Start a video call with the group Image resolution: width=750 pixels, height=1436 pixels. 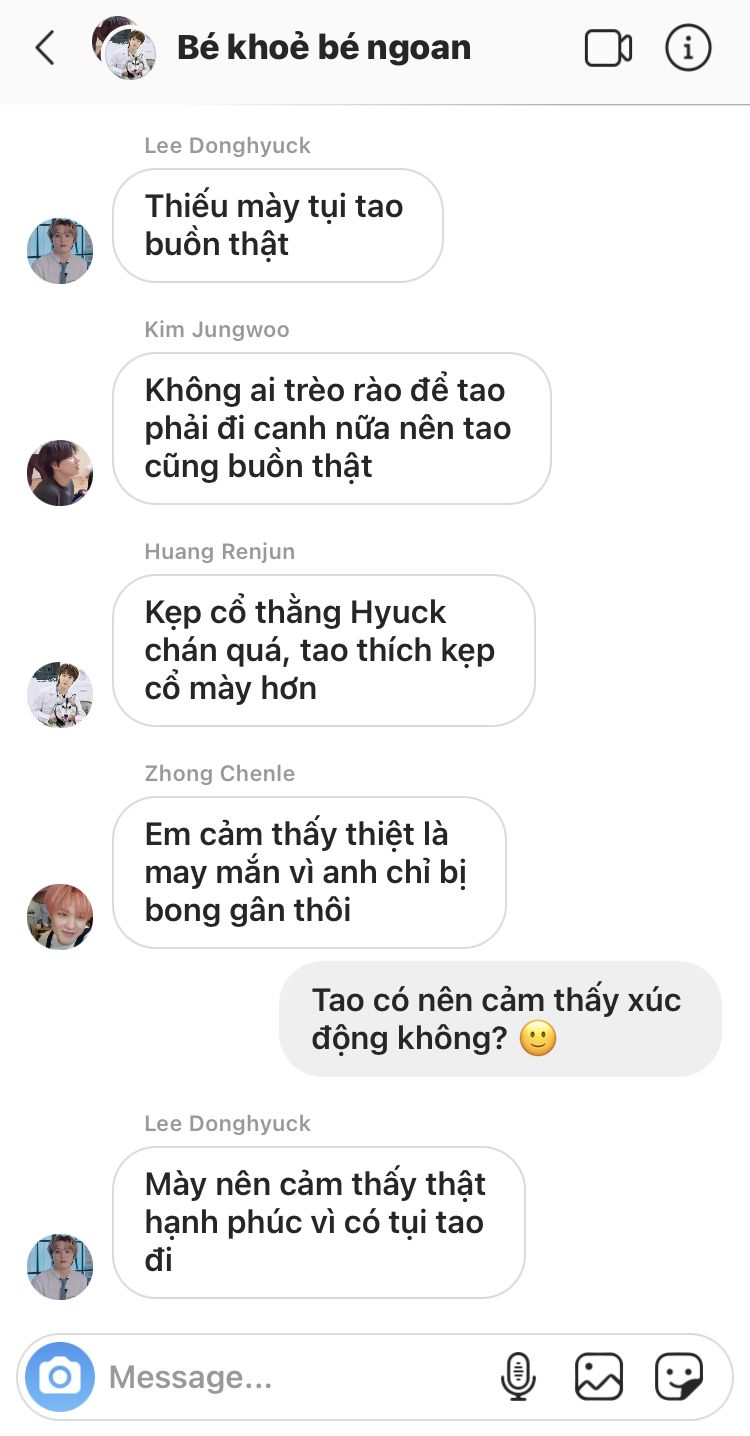608,48
